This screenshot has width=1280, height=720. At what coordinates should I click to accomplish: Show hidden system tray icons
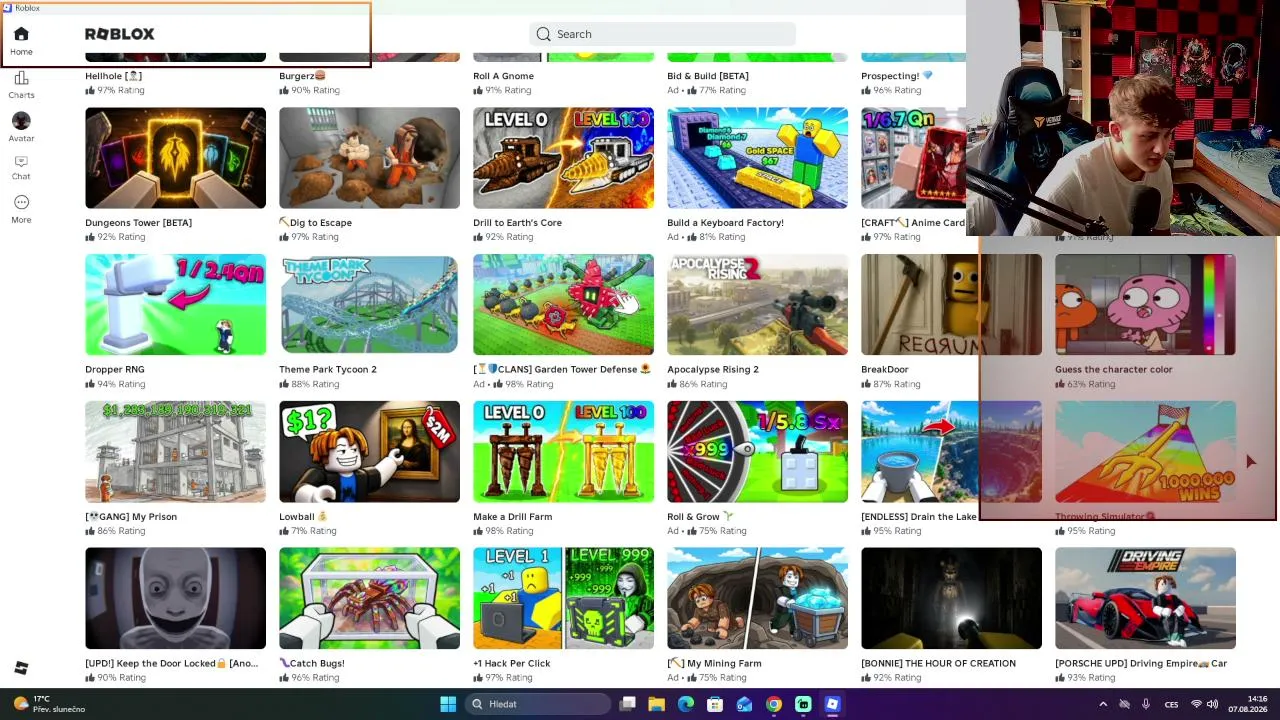(x=1103, y=704)
